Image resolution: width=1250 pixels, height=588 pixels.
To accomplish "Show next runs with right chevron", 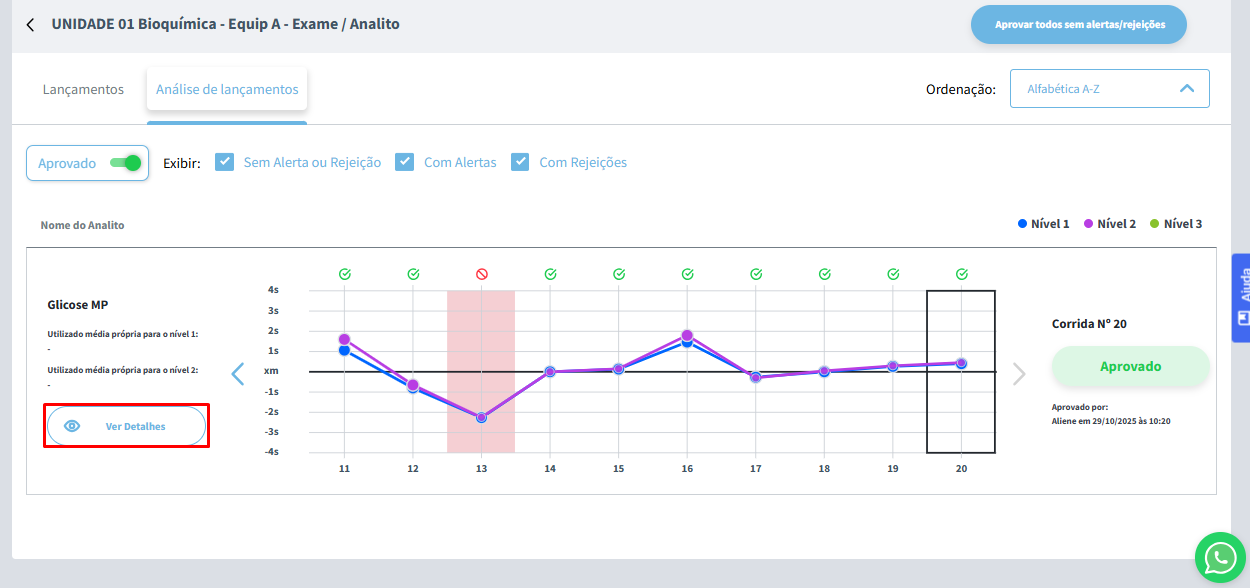I will [x=1019, y=374].
